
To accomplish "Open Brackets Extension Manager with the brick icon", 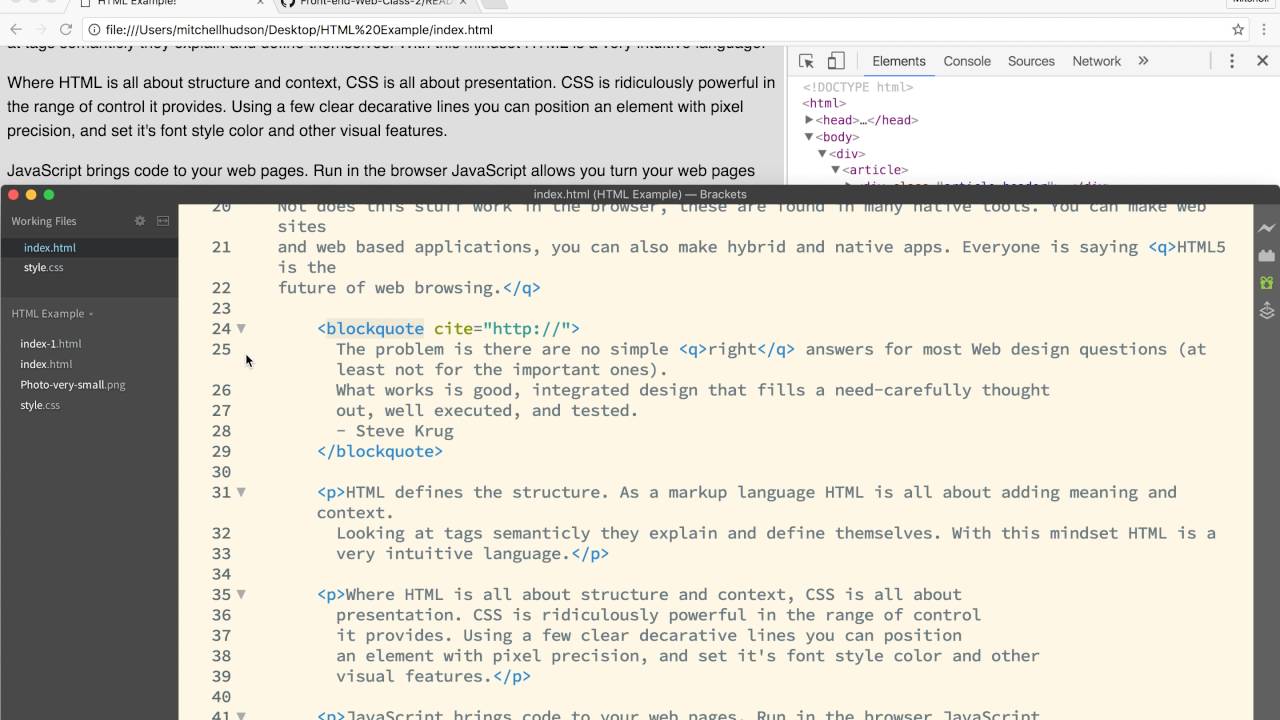I will point(1267,256).
